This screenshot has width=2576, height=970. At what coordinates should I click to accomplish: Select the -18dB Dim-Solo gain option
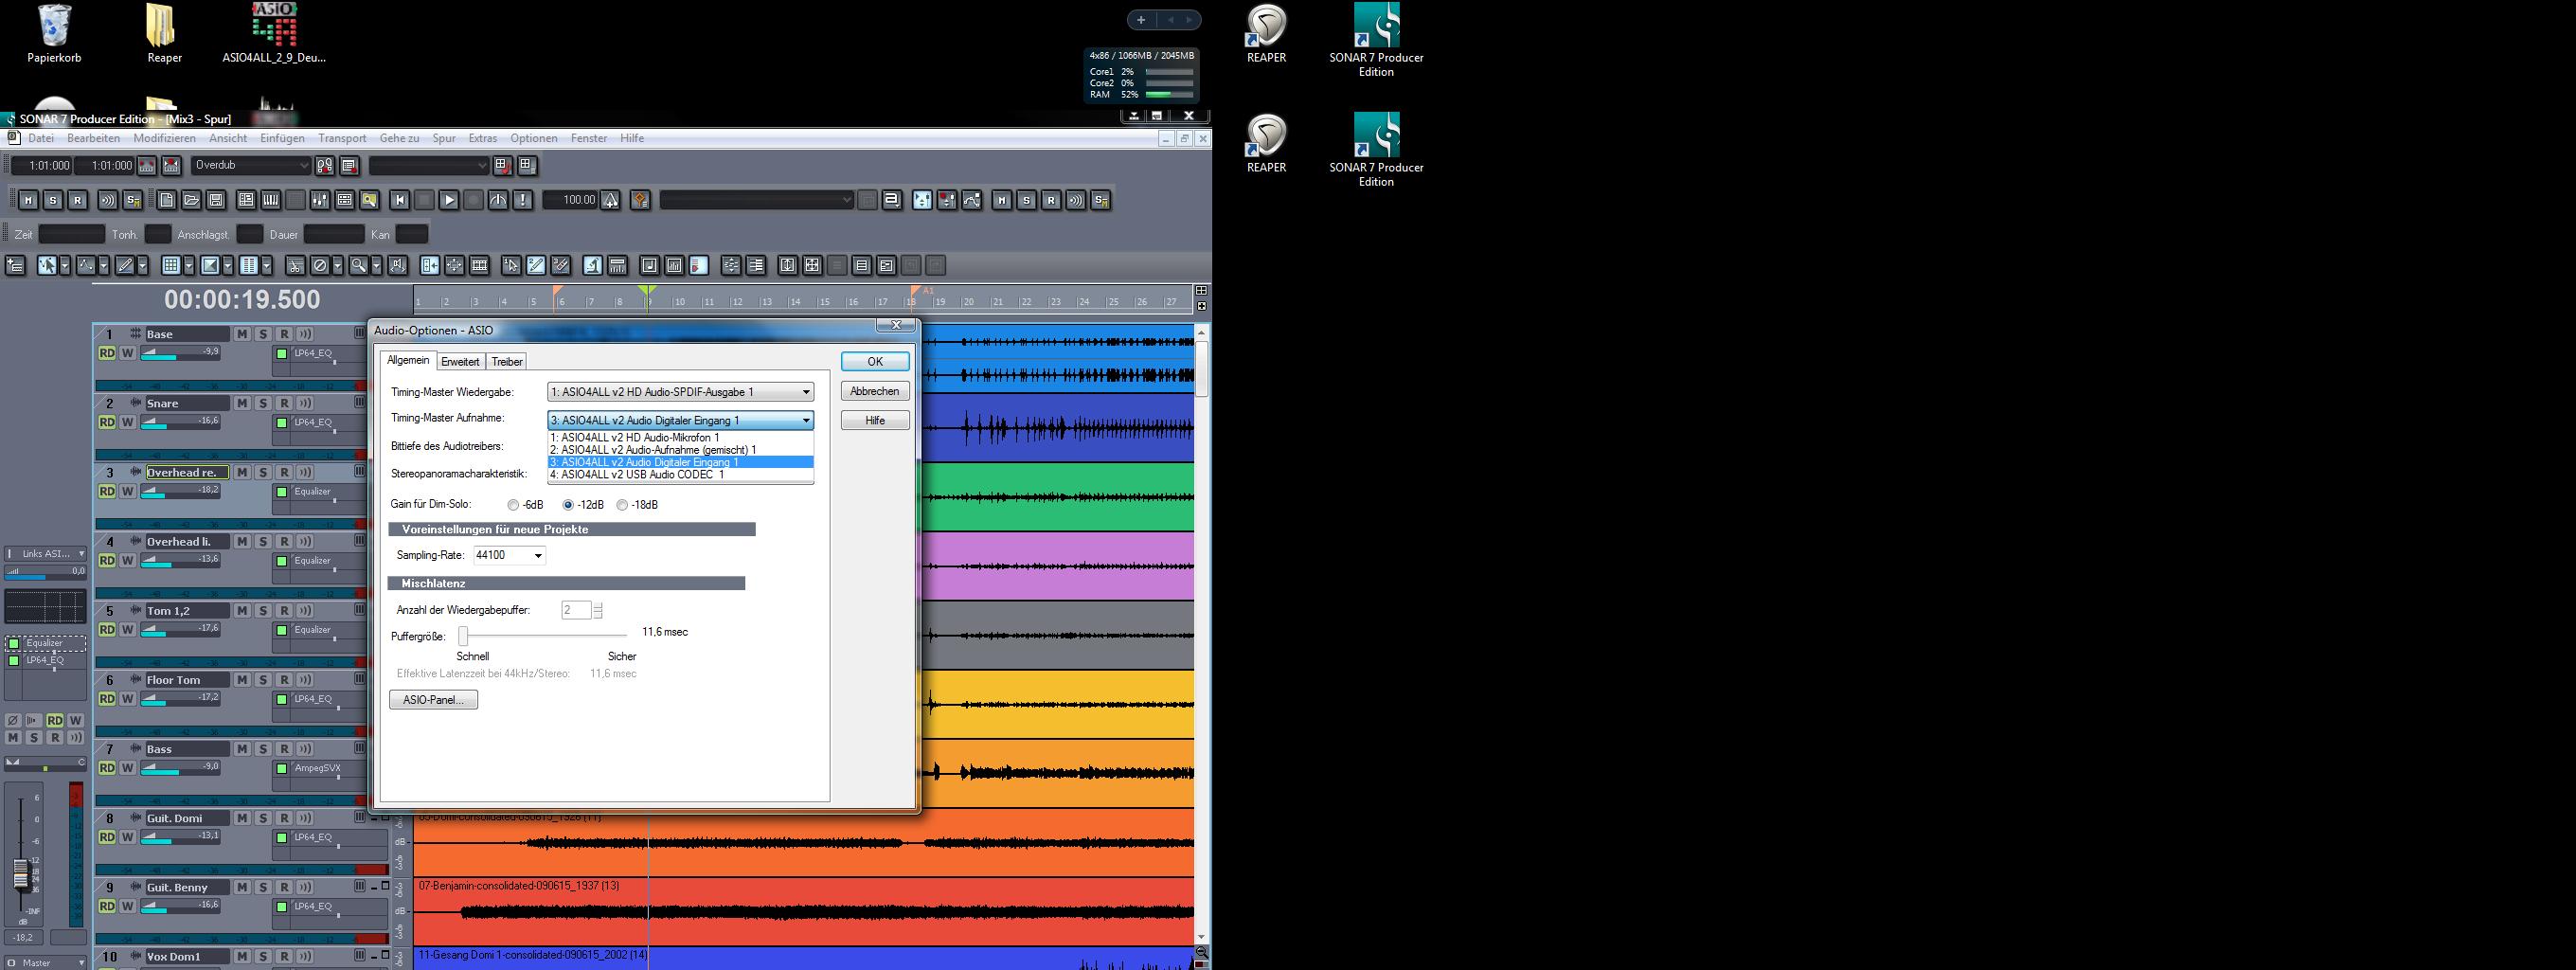(637, 505)
